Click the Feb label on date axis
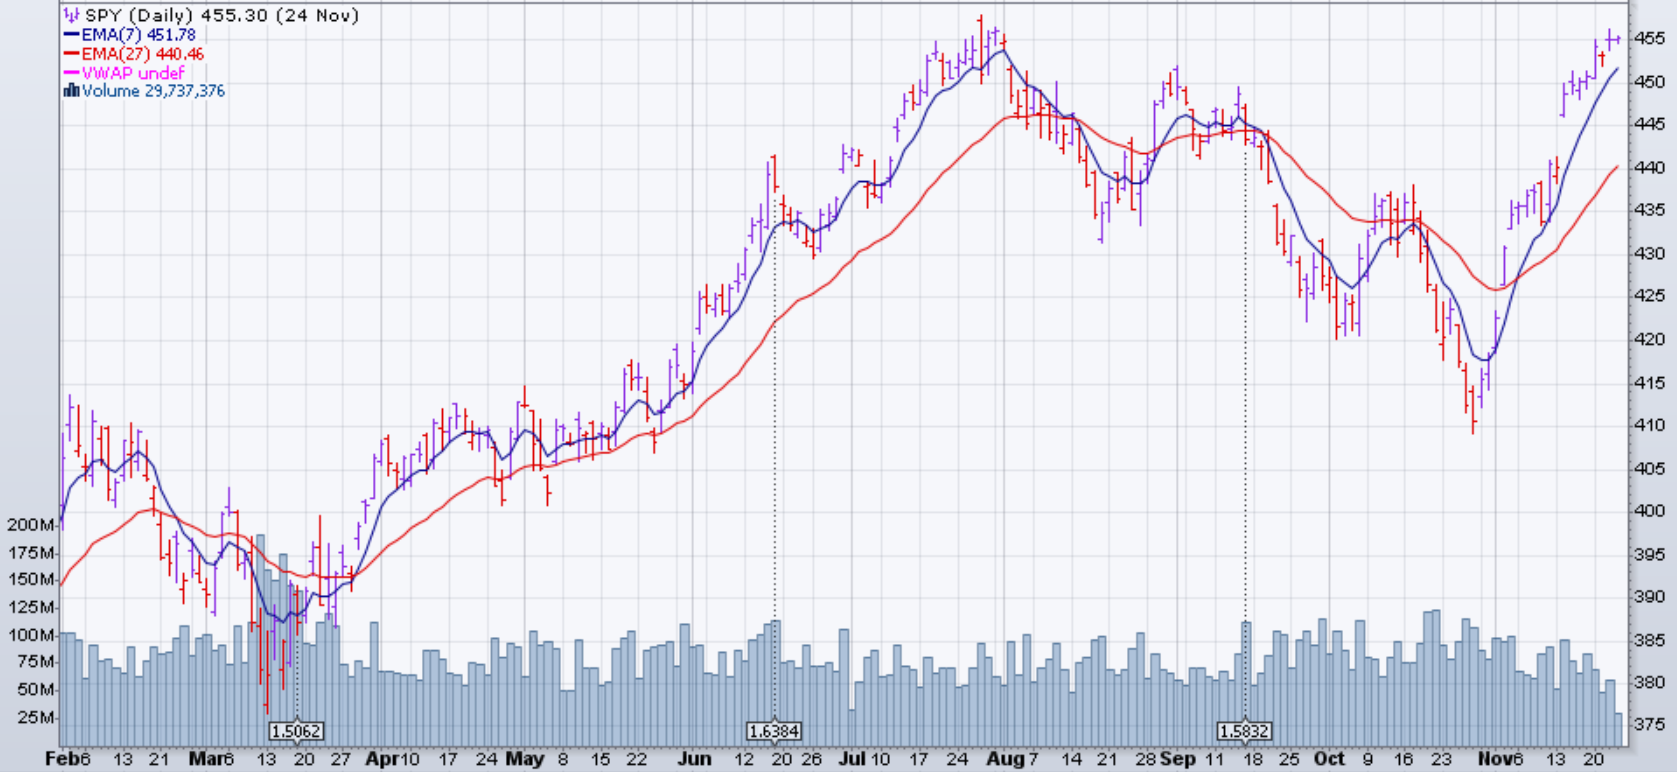Viewport: 1677px width, 772px height. pyautogui.click(x=62, y=759)
